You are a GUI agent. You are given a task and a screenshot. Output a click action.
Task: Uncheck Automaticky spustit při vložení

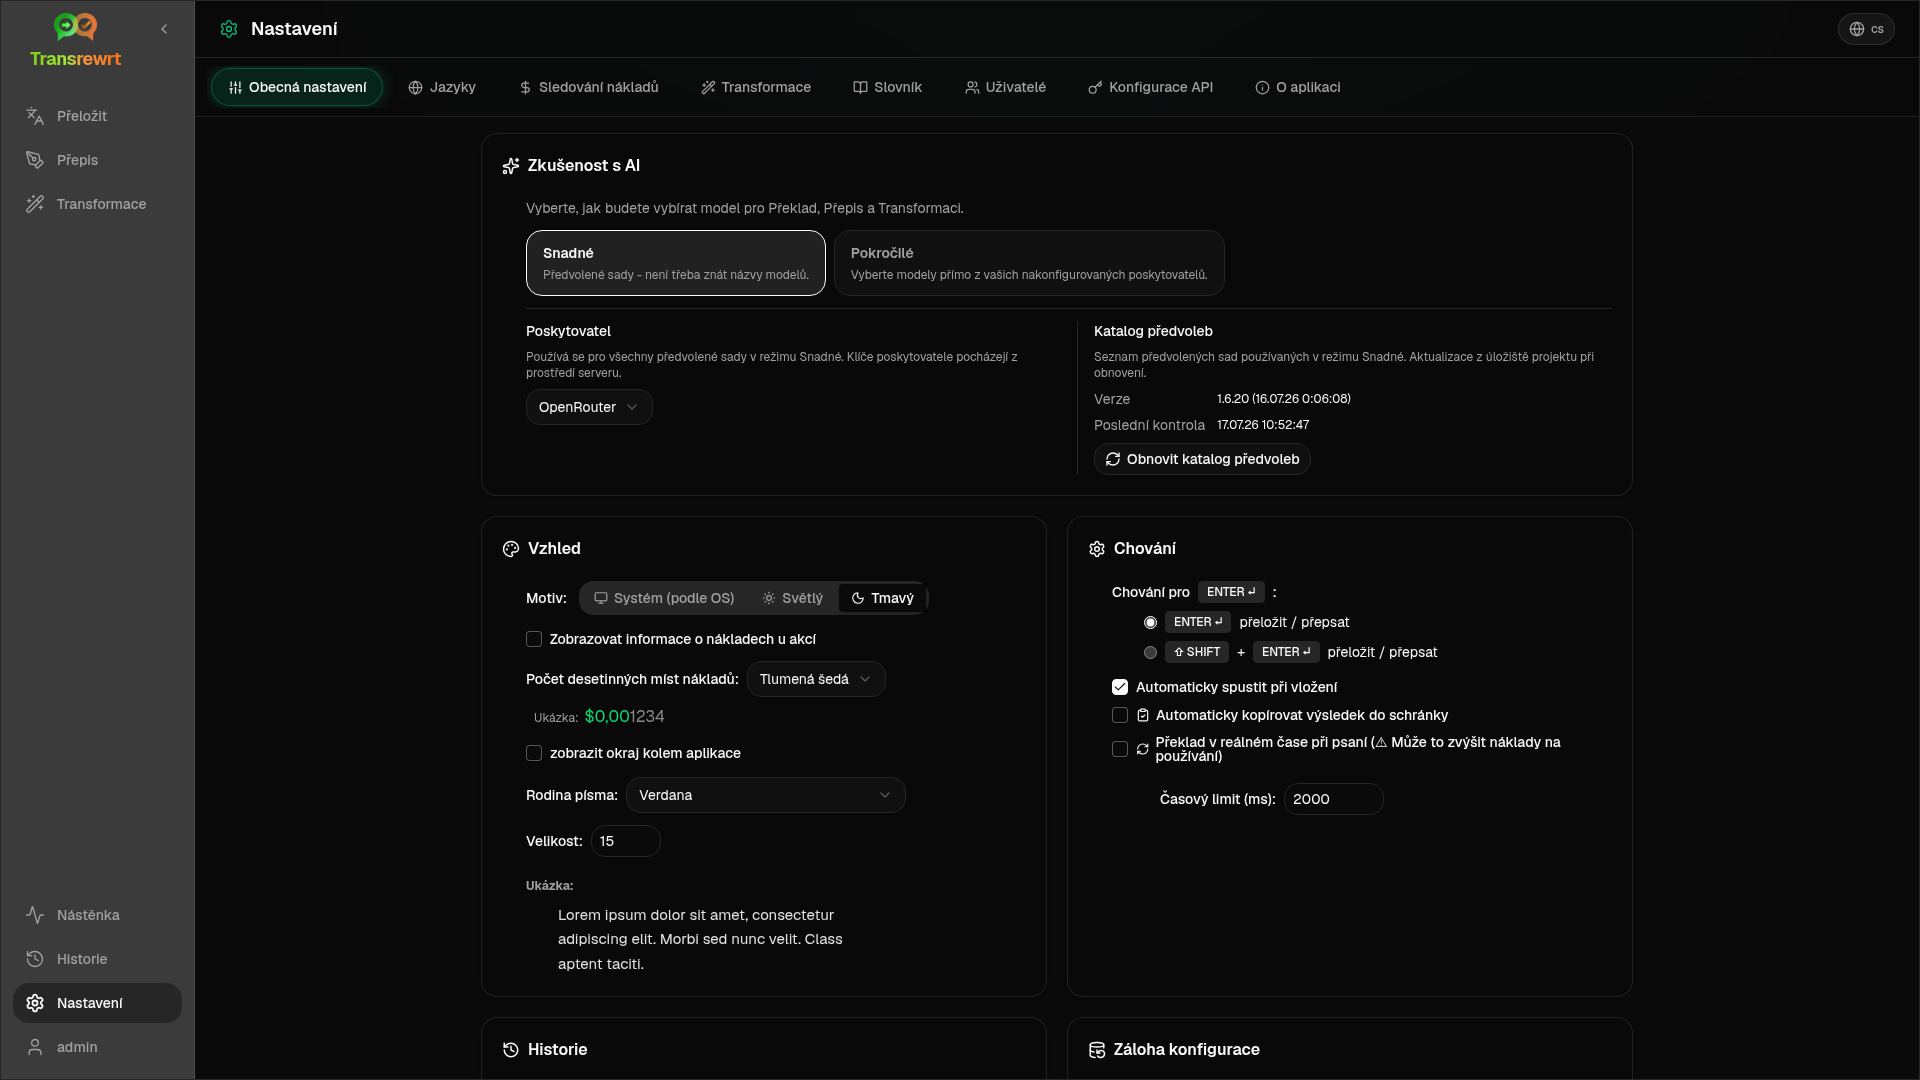pos(1120,687)
